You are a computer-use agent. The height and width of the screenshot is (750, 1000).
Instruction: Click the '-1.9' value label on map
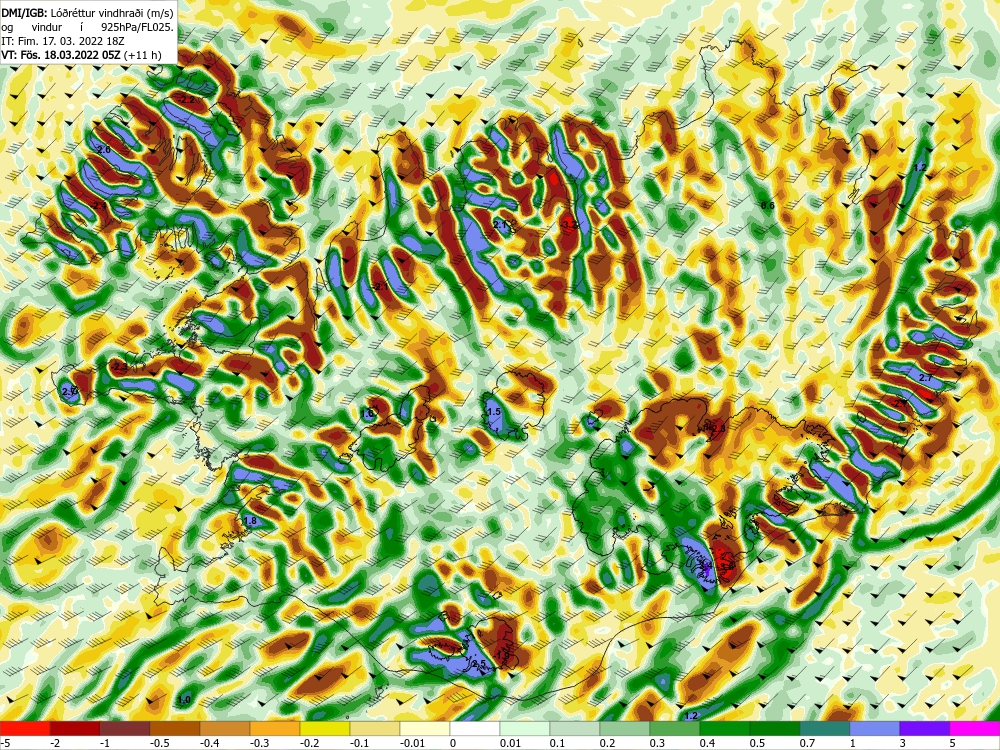coord(503,654)
